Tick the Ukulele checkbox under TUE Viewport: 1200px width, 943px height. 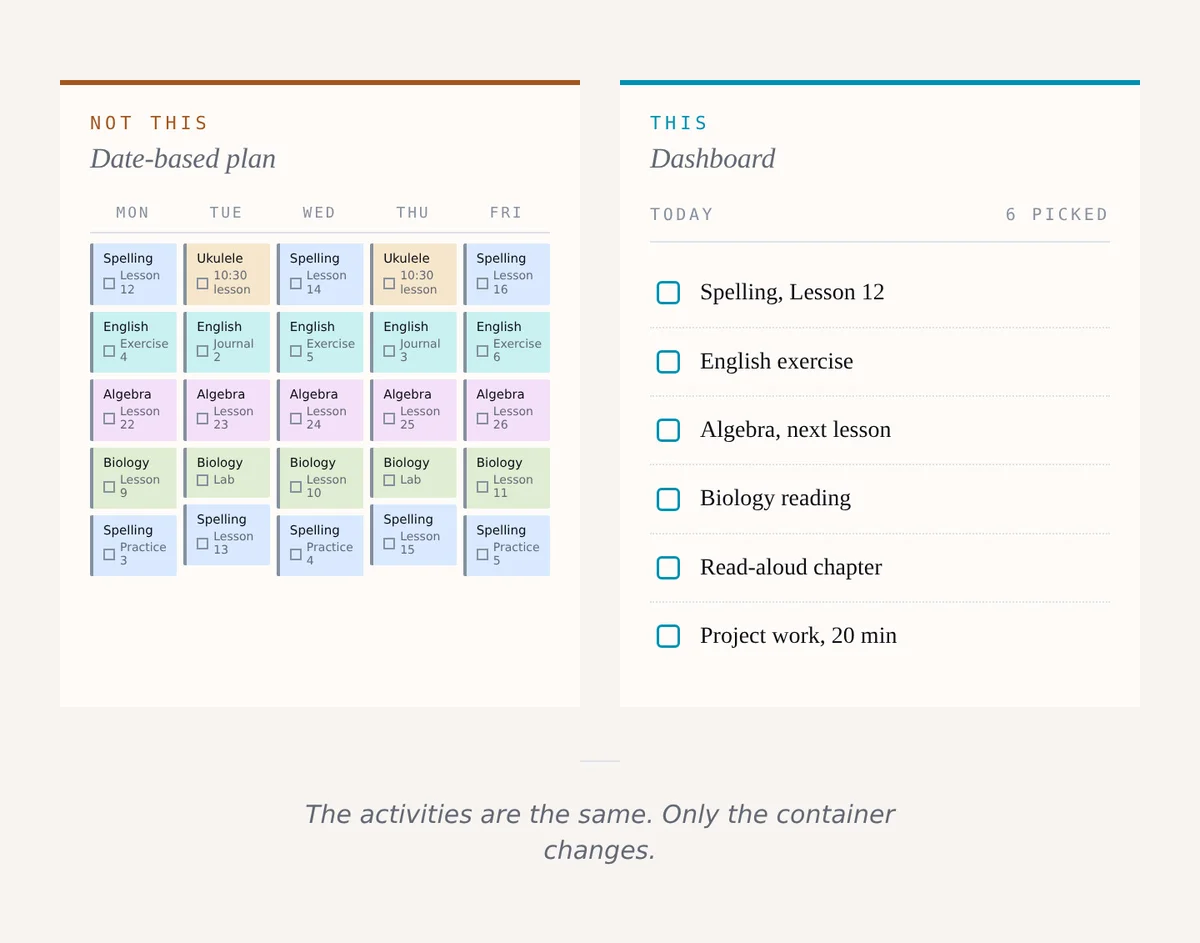pyautogui.click(x=202, y=283)
